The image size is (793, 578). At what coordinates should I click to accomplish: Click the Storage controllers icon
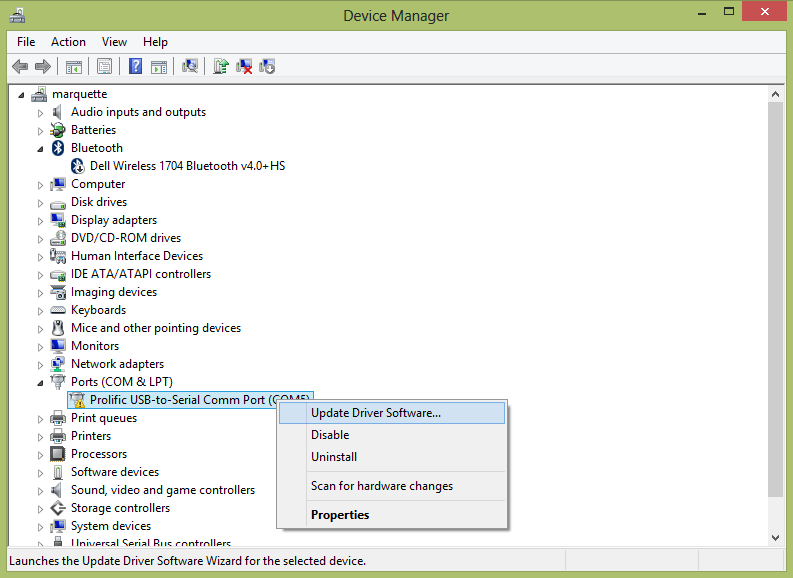58,508
